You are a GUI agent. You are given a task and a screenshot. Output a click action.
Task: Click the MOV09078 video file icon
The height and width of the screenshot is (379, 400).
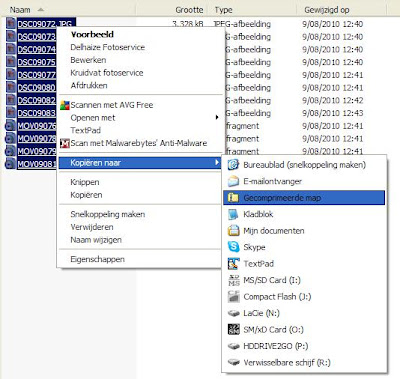[10, 138]
